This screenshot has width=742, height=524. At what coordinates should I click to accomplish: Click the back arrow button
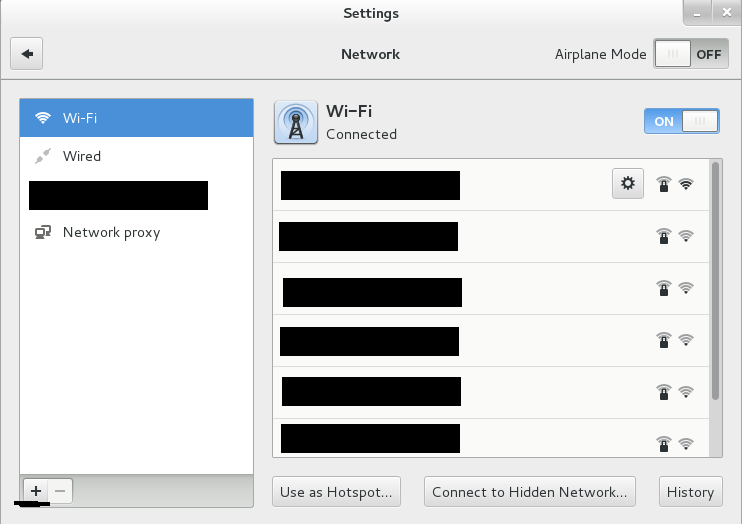(x=27, y=53)
